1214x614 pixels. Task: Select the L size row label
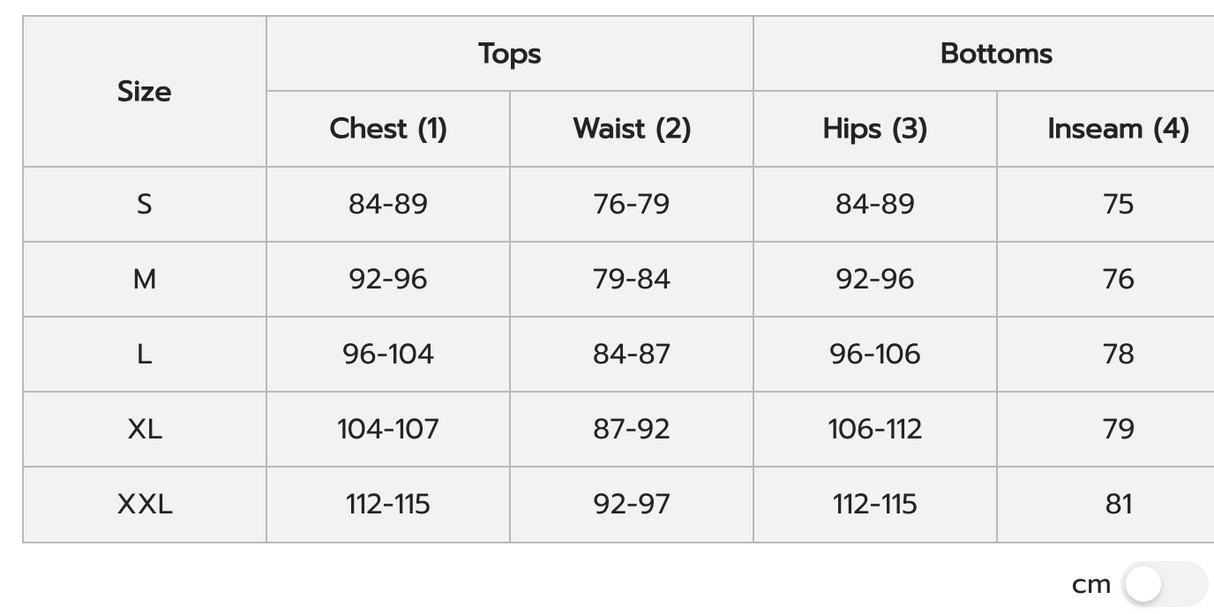pyautogui.click(x=144, y=354)
